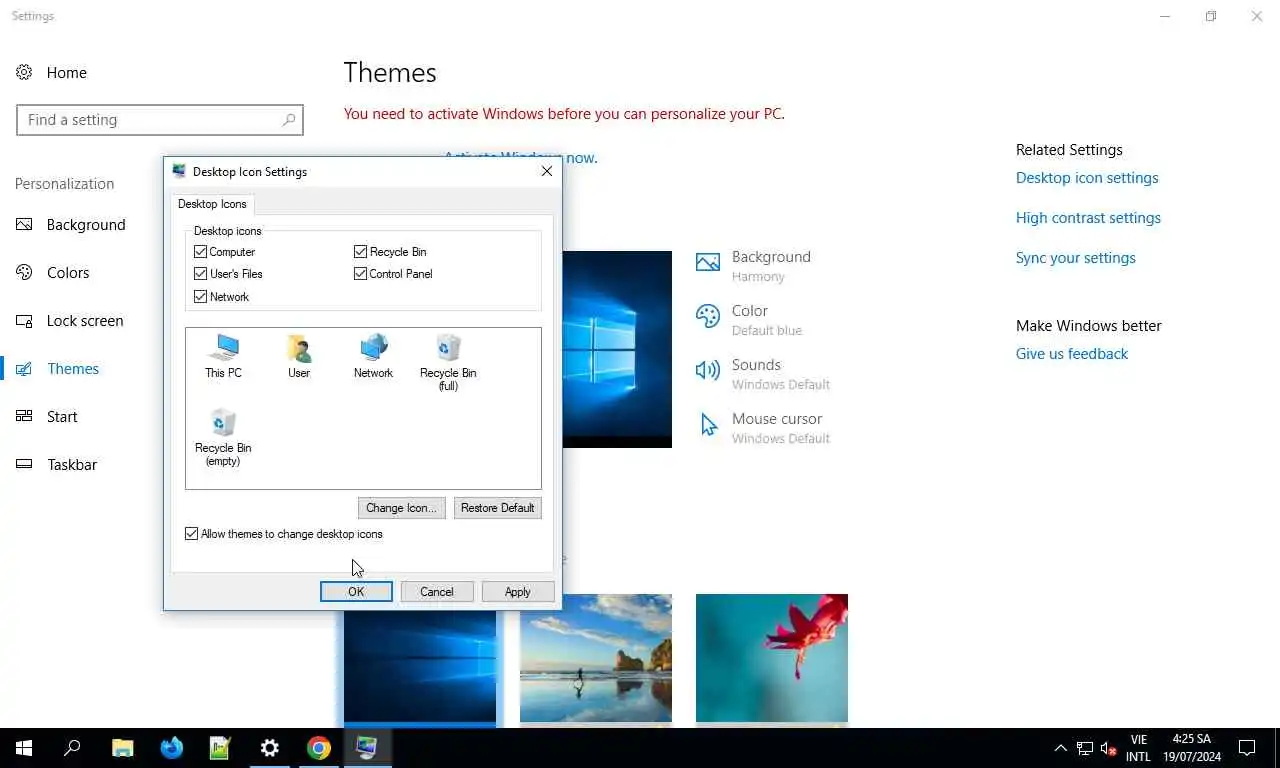Go to the Taskbar settings page
Viewport: 1280px width, 768px height.
point(72,465)
